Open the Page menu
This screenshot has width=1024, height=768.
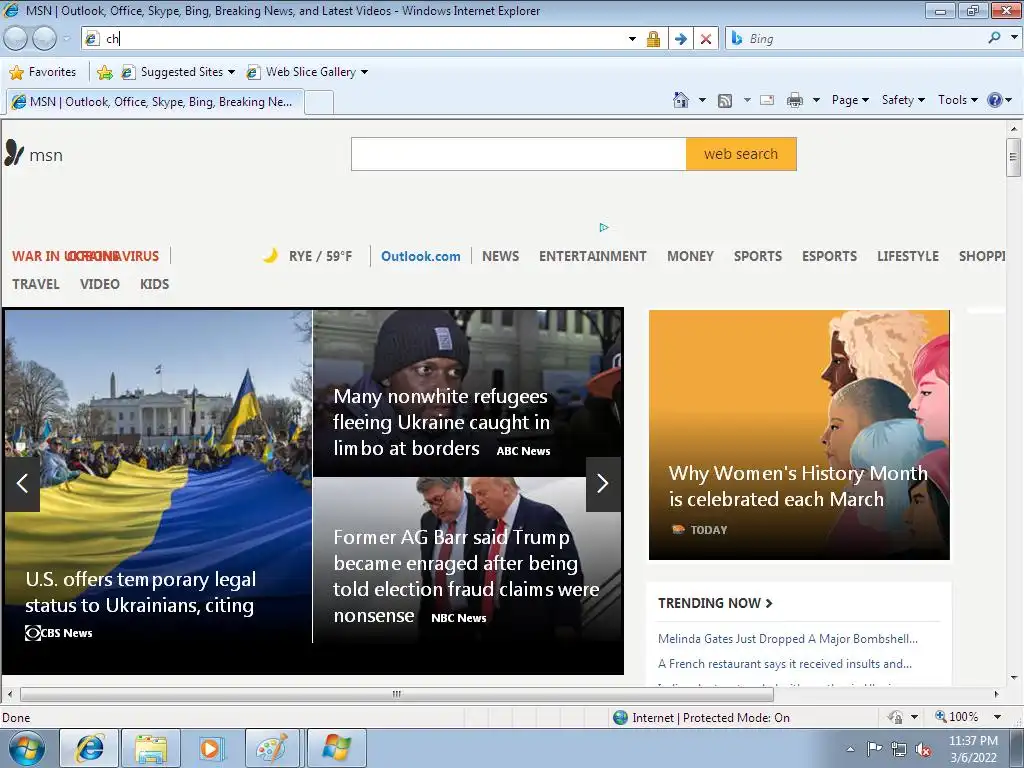coord(850,100)
